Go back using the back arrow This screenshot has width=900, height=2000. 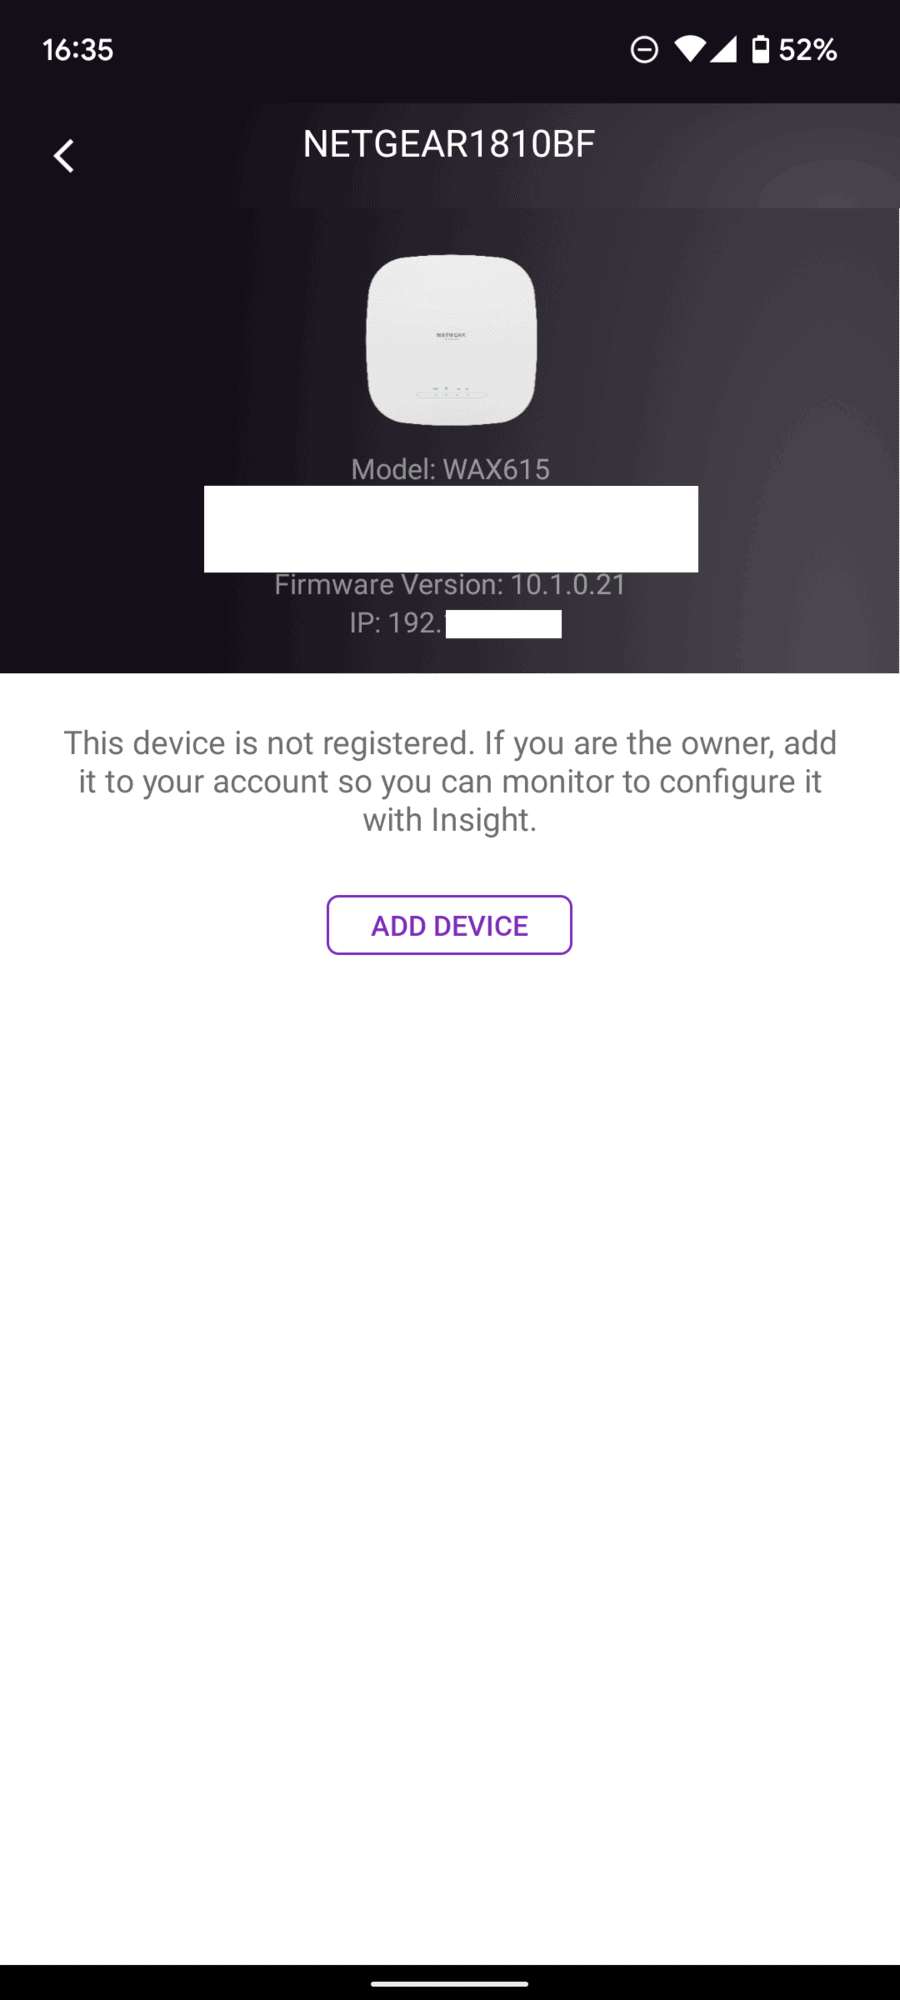(64, 156)
